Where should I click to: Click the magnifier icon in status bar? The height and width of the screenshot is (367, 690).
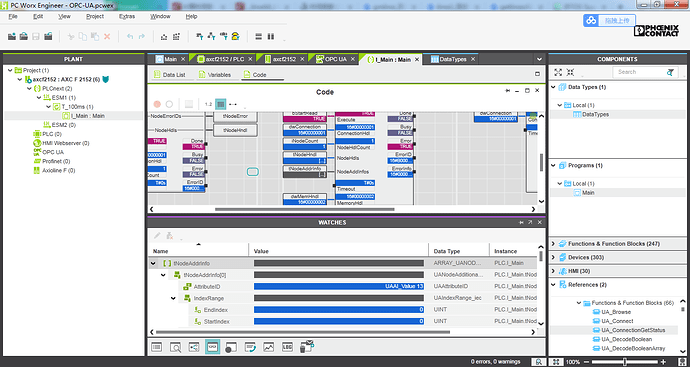click(x=539, y=362)
